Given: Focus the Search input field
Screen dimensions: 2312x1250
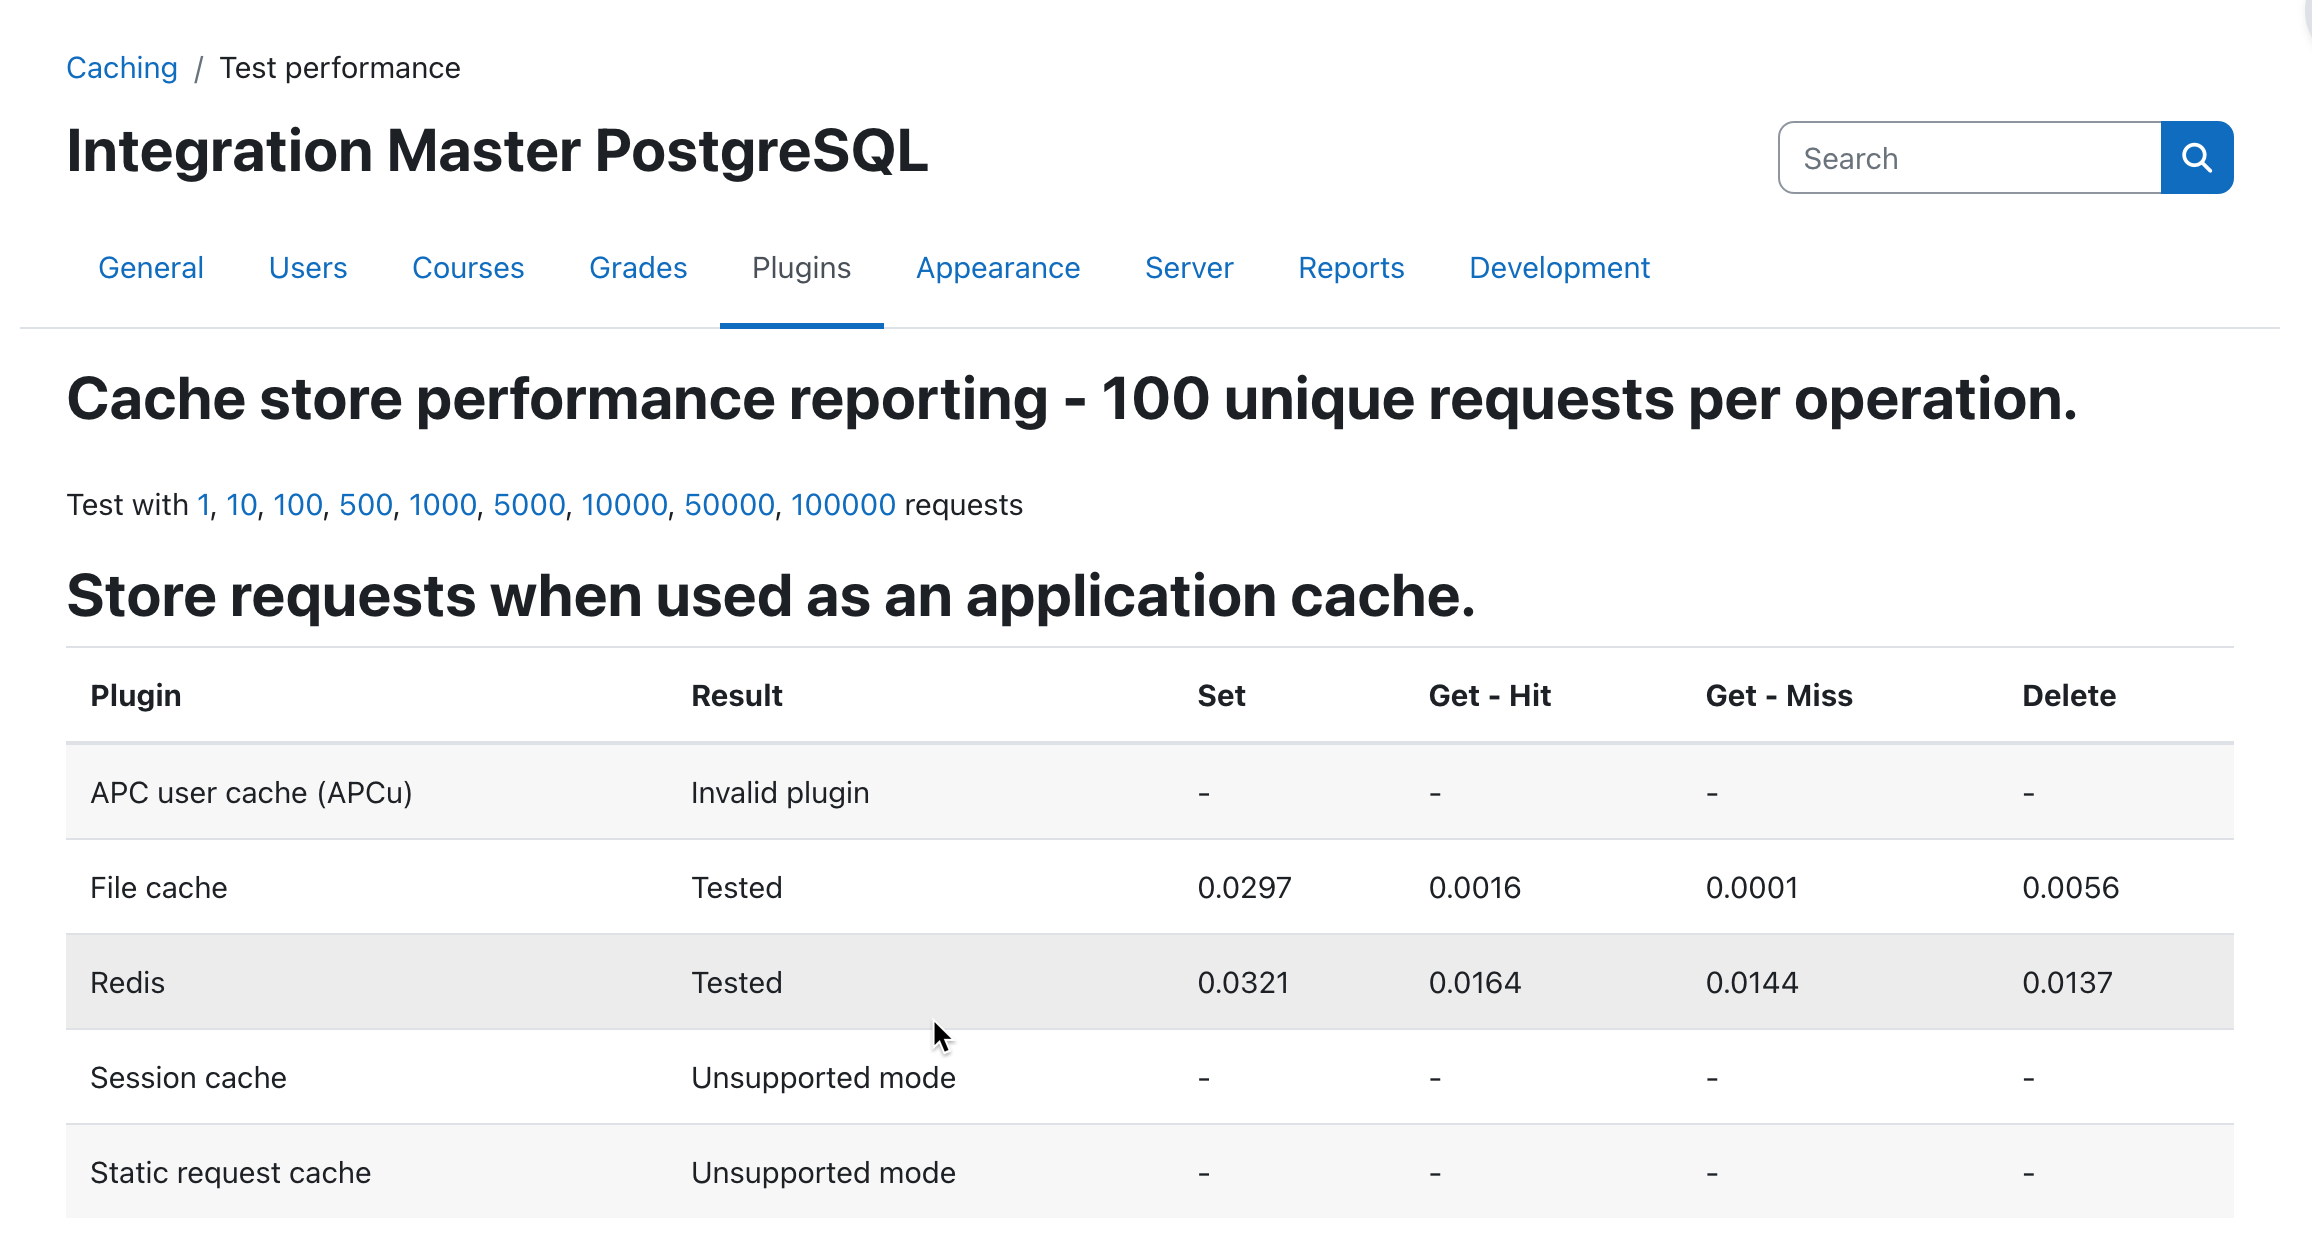Looking at the screenshot, I should (x=1970, y=158).
